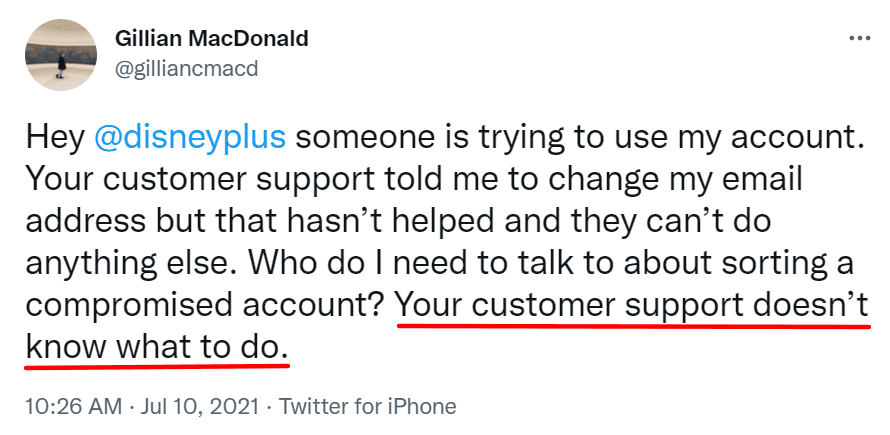This screenshot has height=435, width=890.
Task: Open the Twitter for iPhone source link
Action: (367, 407)
